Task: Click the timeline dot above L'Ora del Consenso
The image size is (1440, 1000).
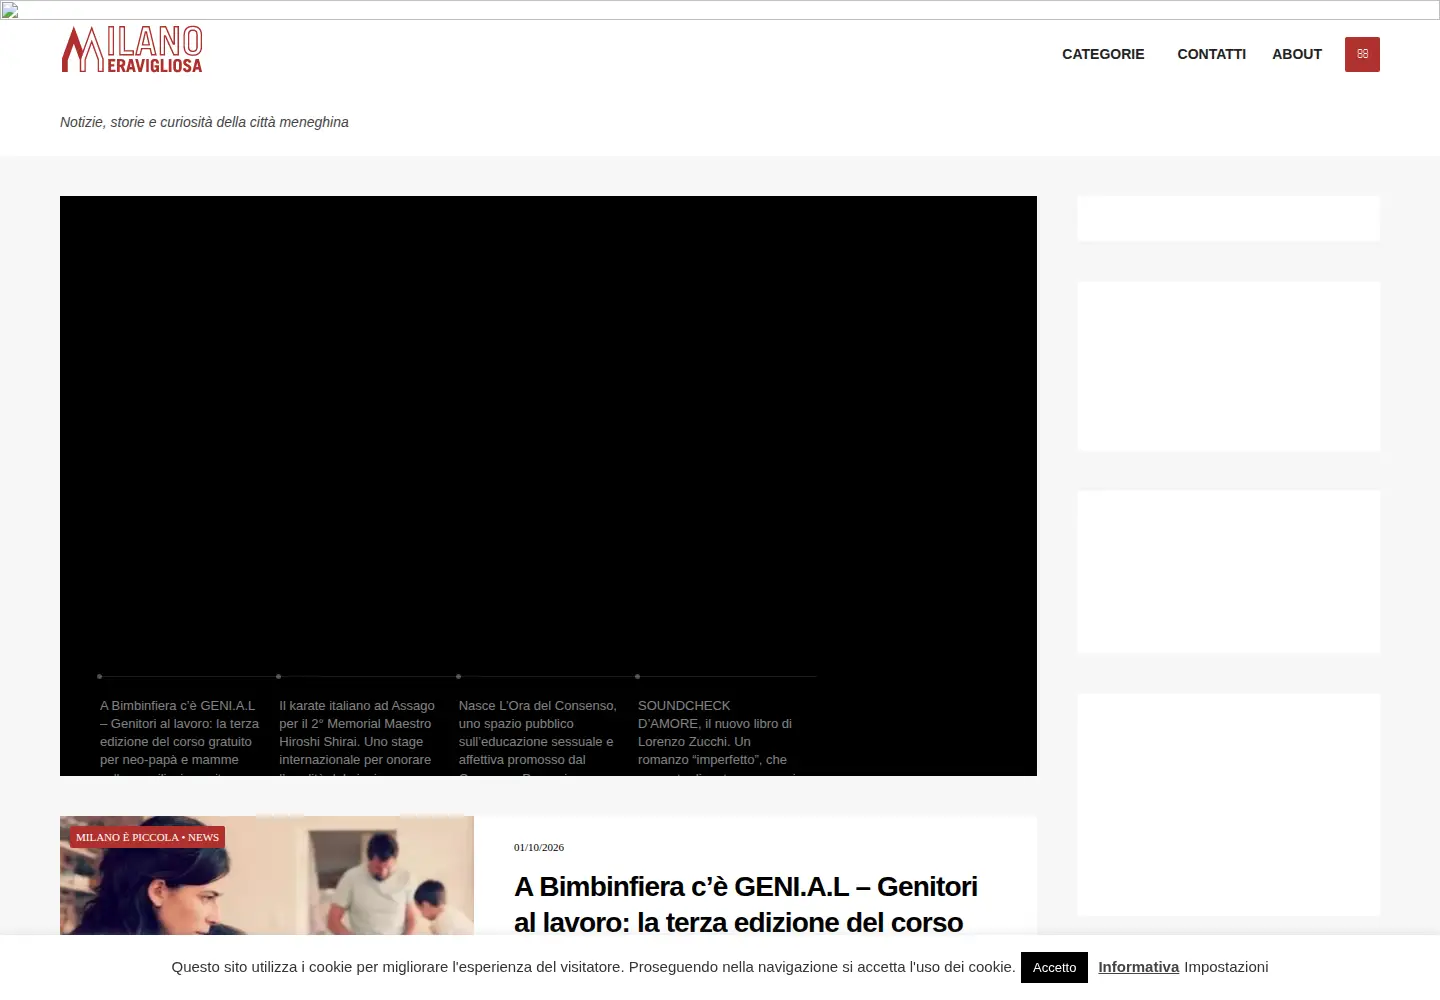Action: (x=458, y=677)
